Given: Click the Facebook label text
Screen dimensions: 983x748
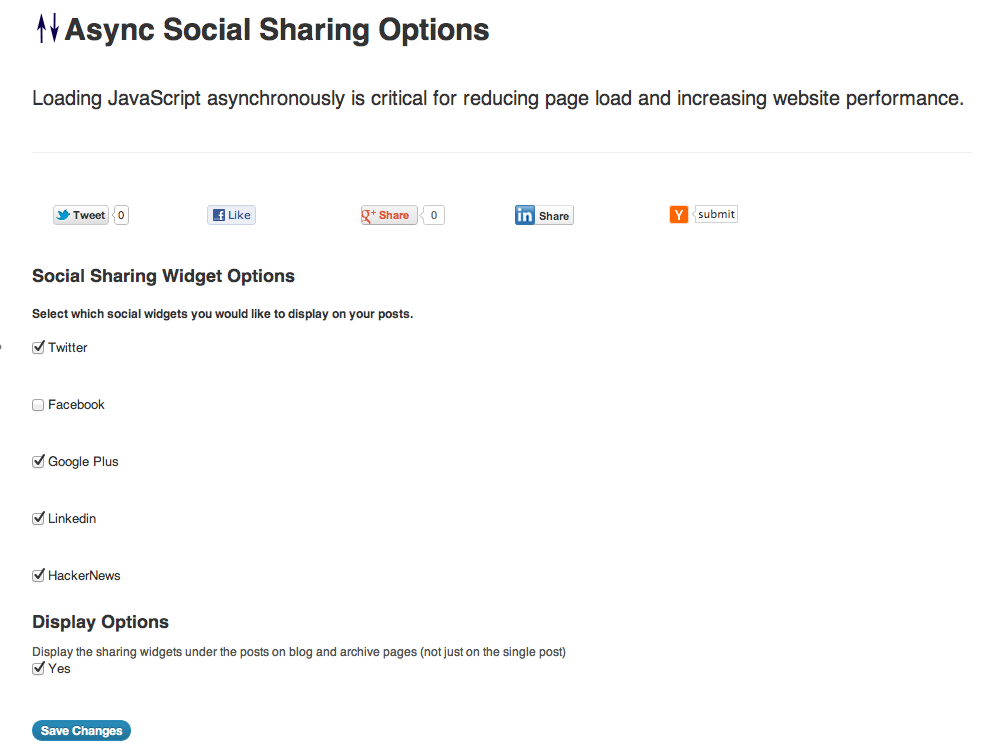Looking at the screenshot, I should click(x=76, y=404).
